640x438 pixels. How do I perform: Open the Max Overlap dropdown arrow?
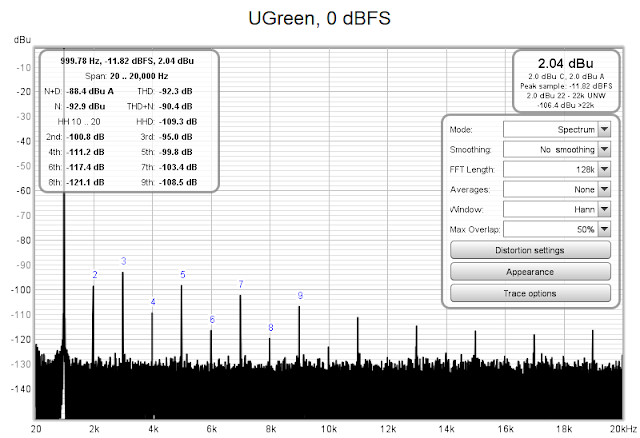604,229
